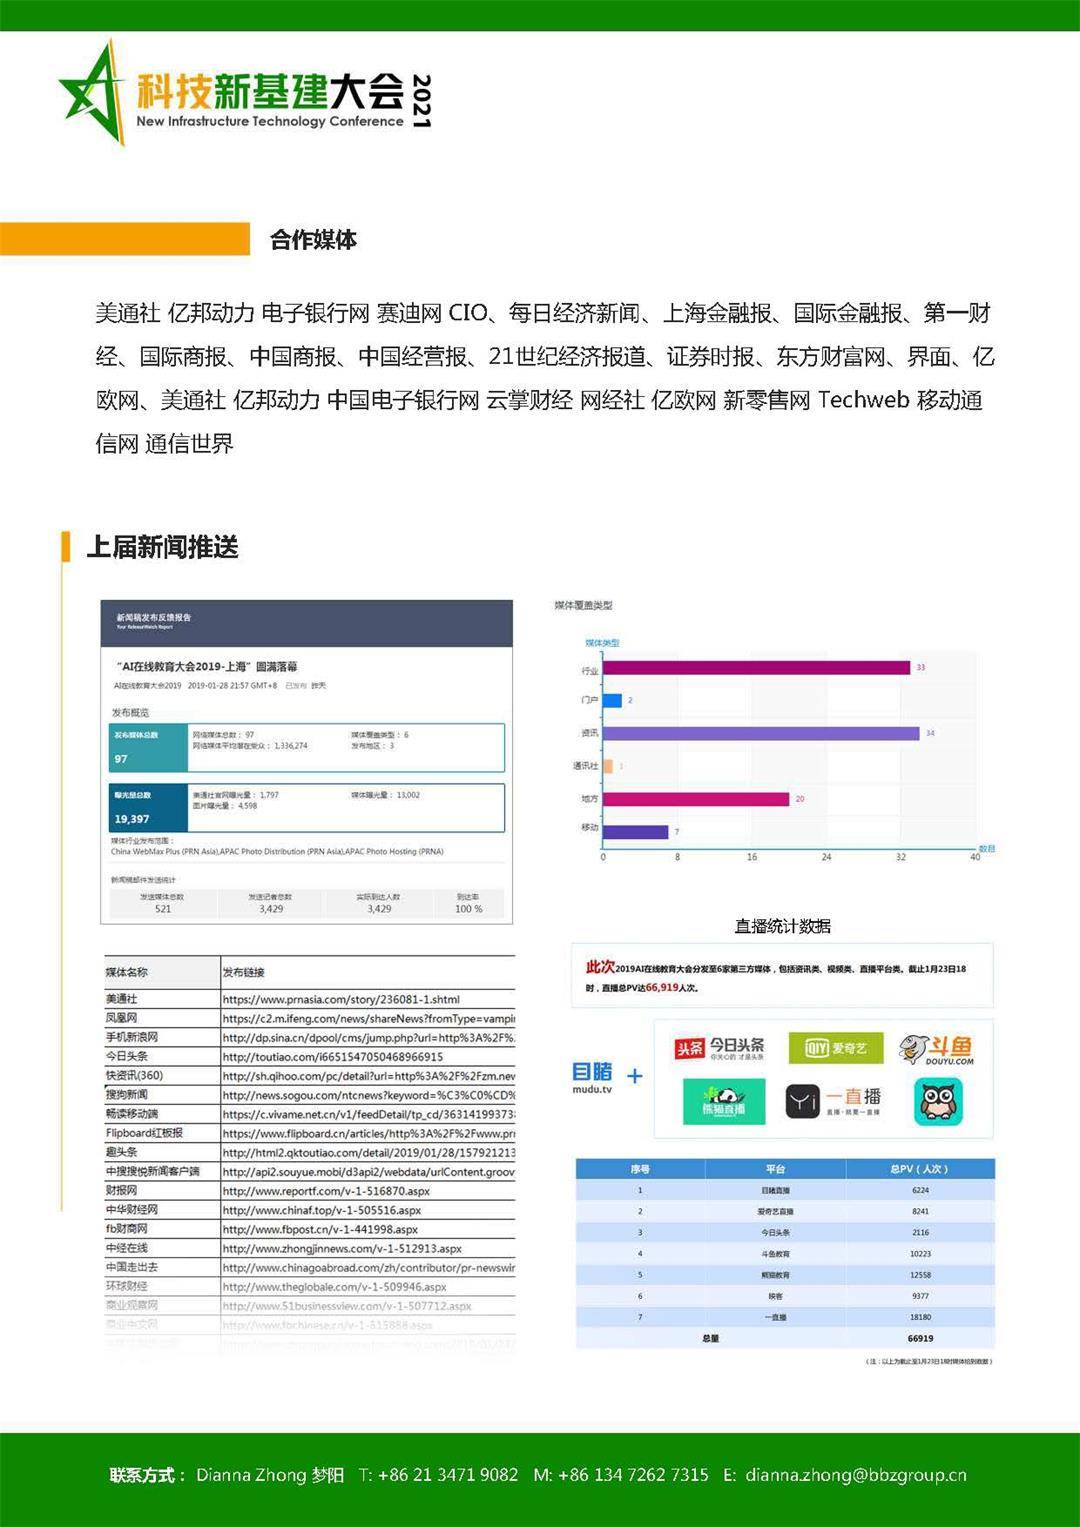Open the toutiao.com publish link
The height and width of the screenshot is (1527, 1080).
pyautogui.click(x=333, y=1056)
